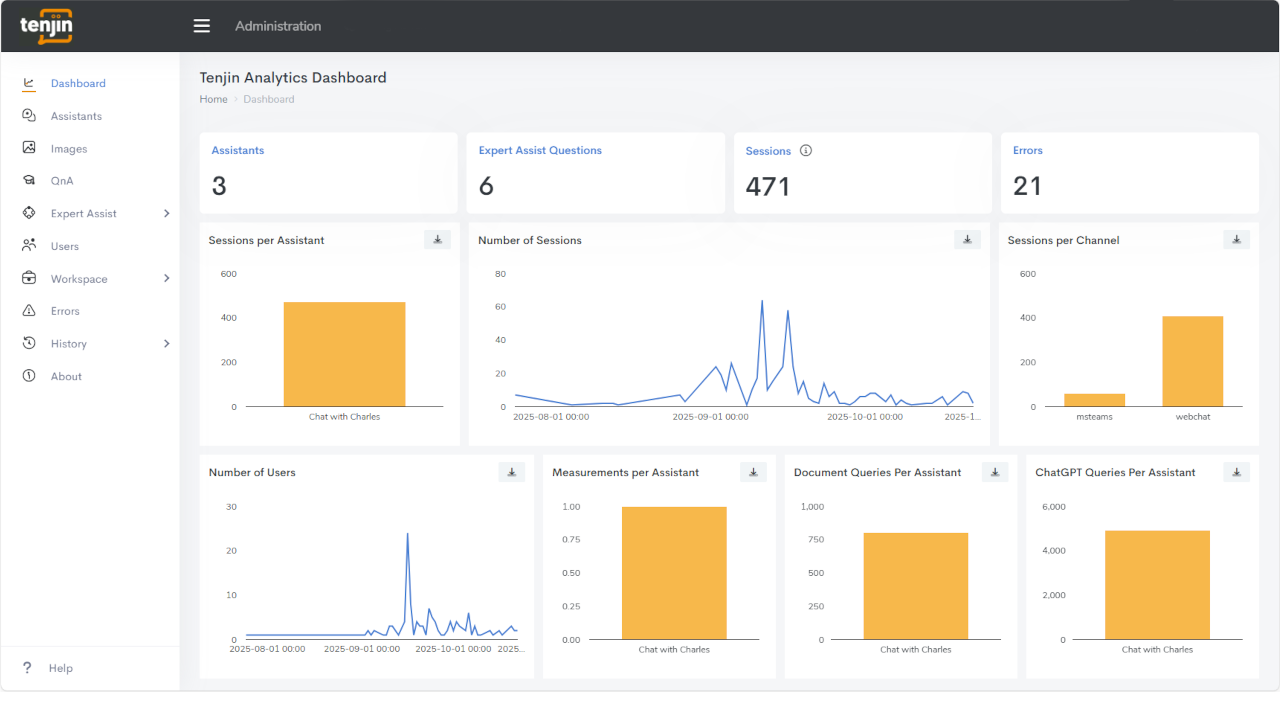Screen dimensions: 1280x720
Task: Toggle the hamburger menu in header
Action: click(x=202, y=26)
